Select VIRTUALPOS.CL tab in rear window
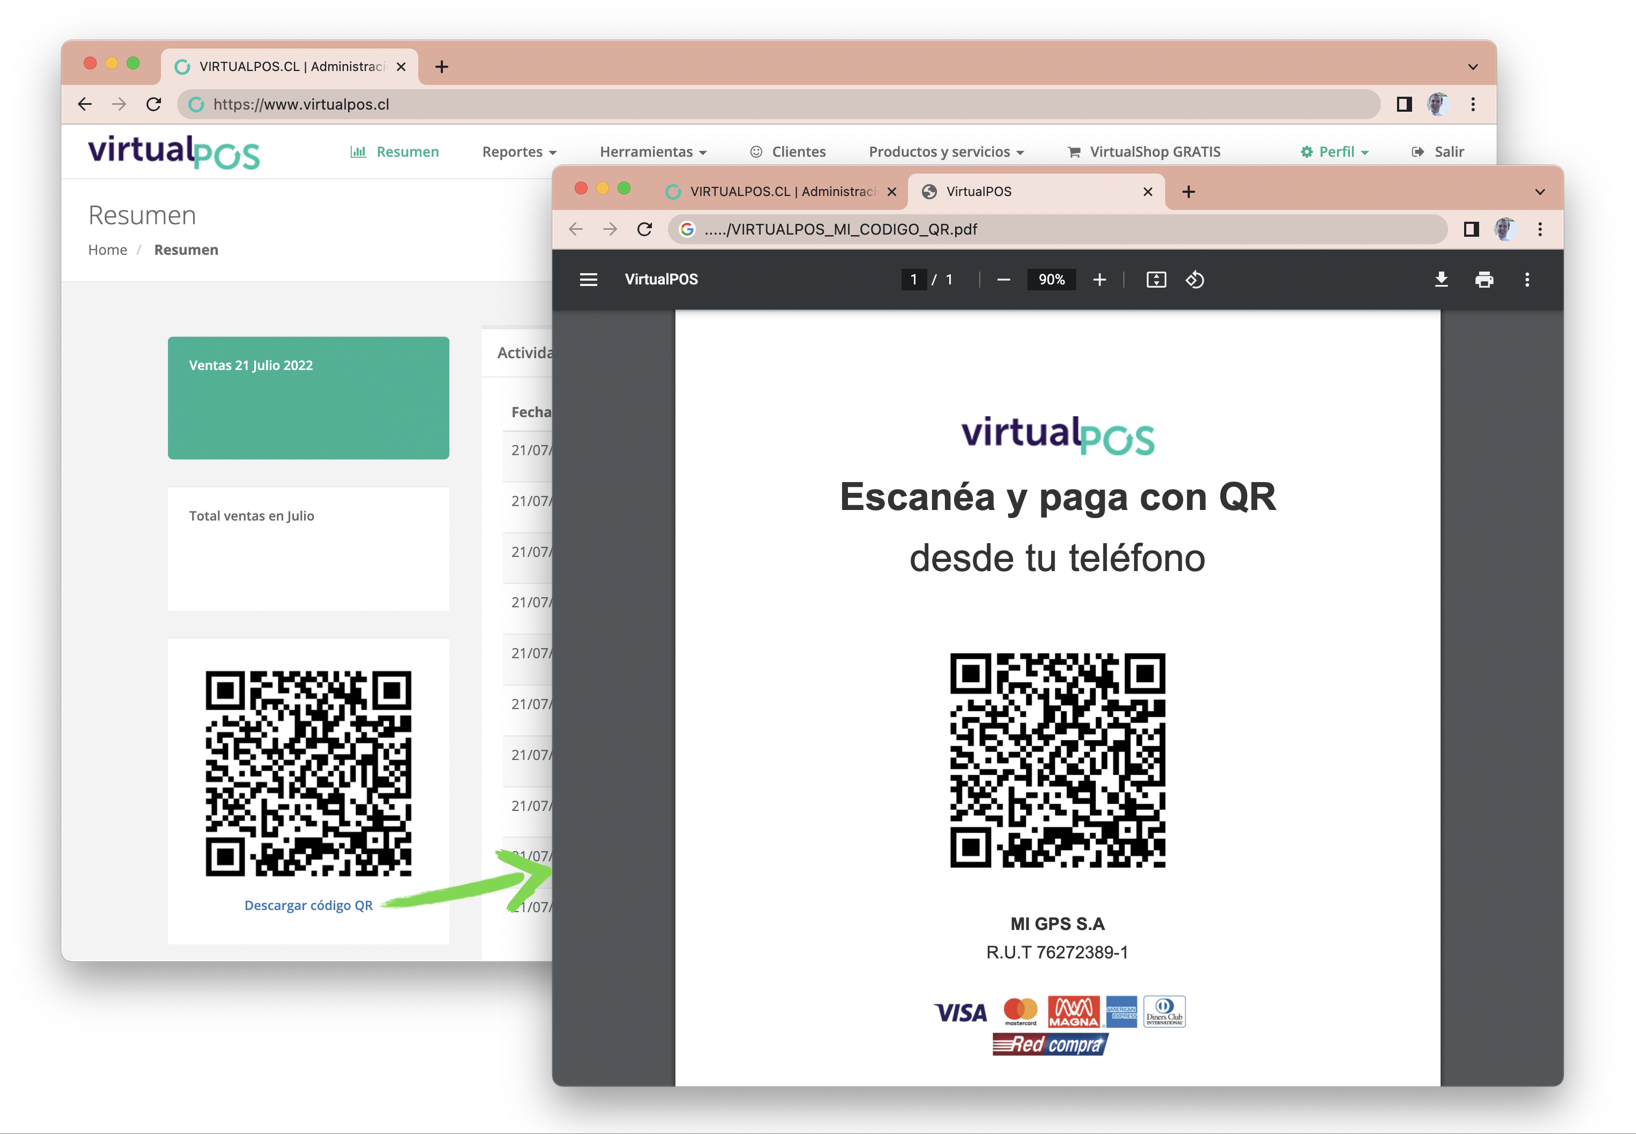 tap(290, 67)
